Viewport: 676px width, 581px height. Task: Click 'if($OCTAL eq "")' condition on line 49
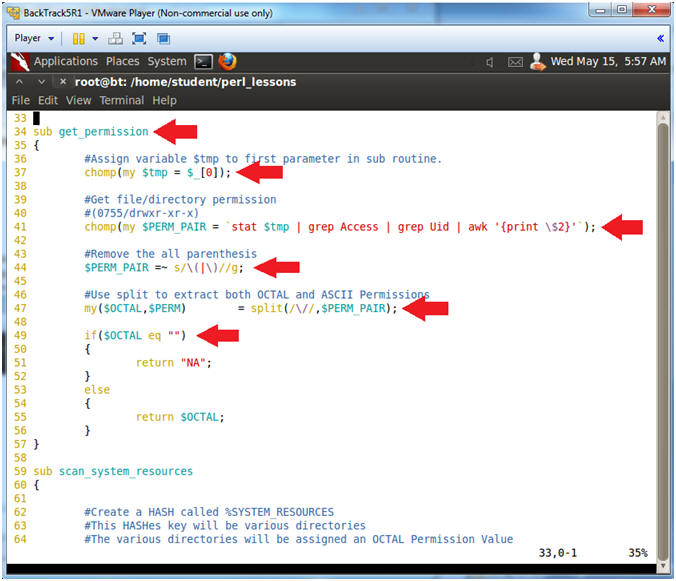coord(135,335)
